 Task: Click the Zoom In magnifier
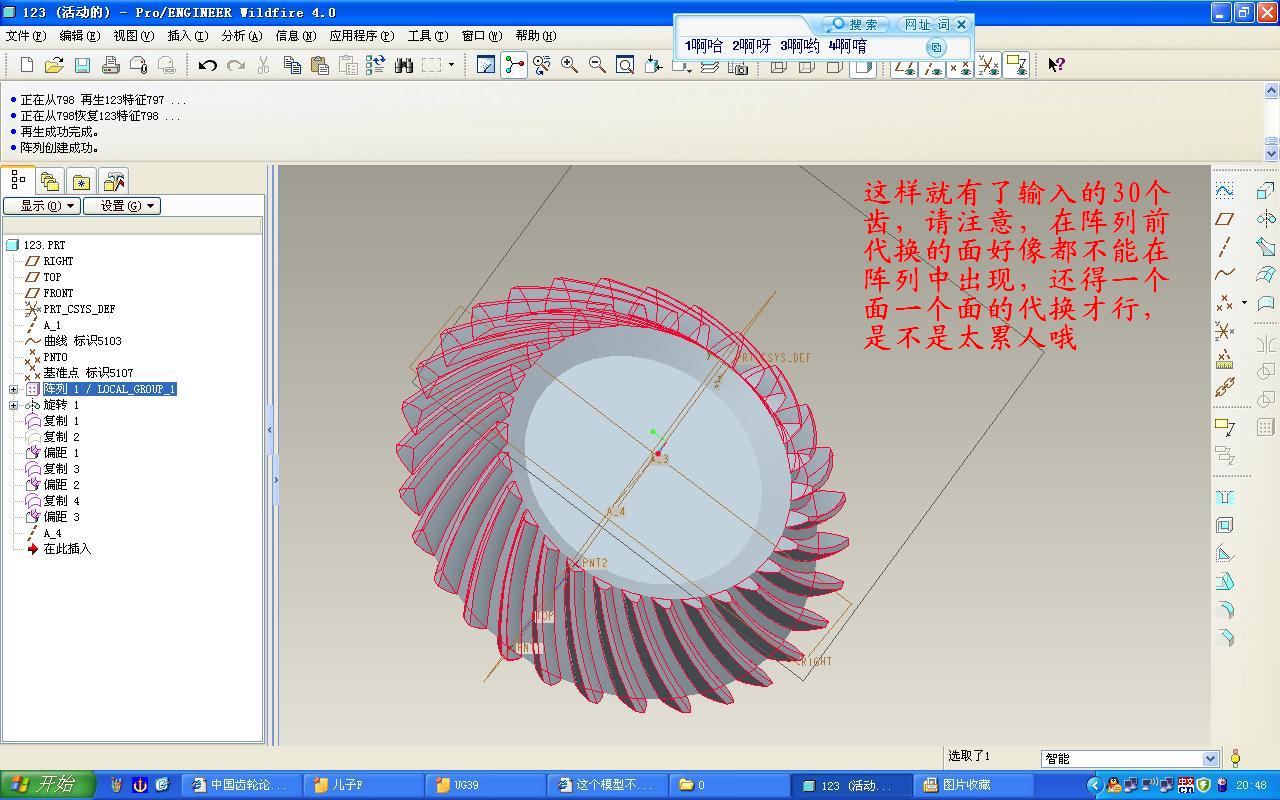coord(569,65)
